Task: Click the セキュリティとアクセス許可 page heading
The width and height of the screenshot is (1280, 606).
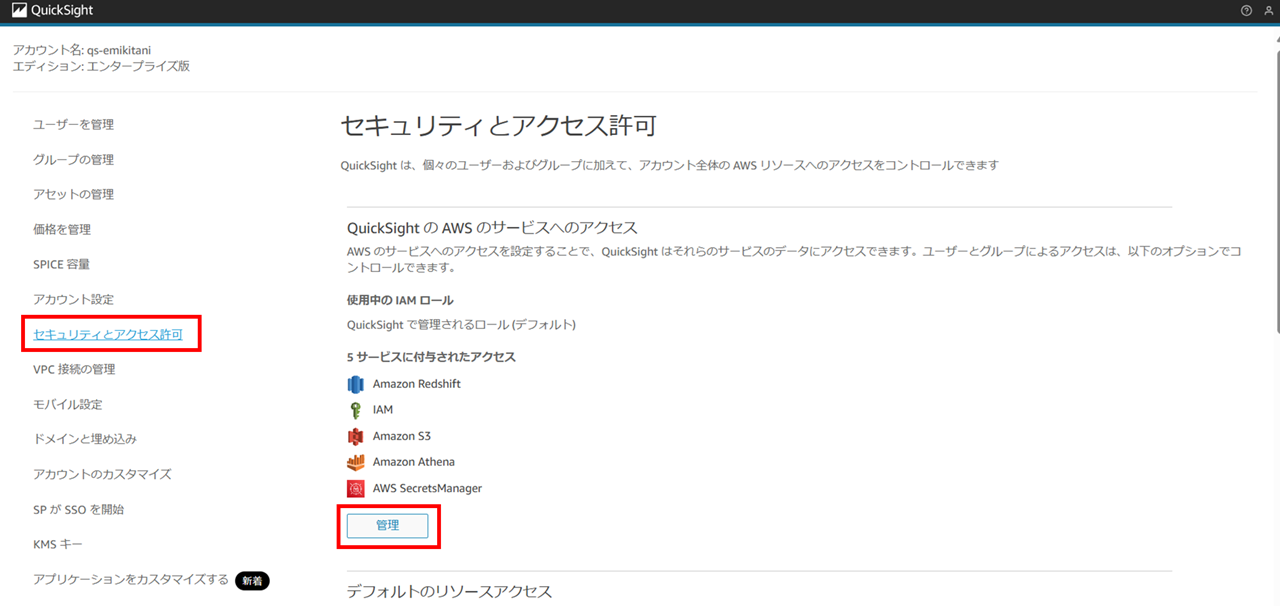Action: pos(498,126)
